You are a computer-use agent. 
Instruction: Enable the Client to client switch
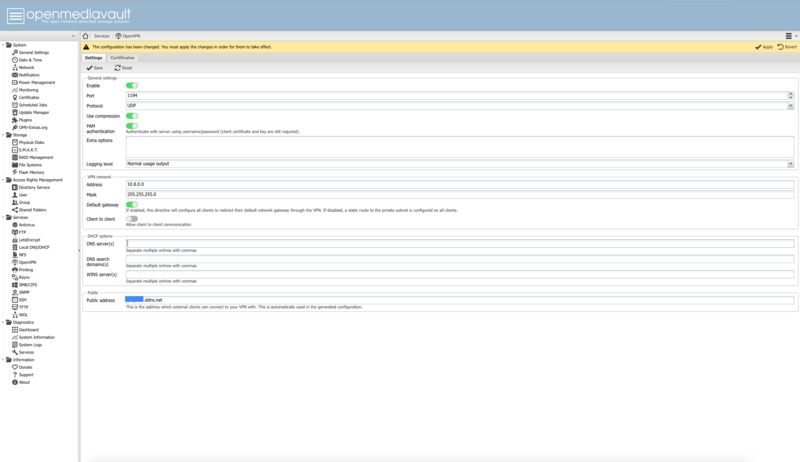131,219
